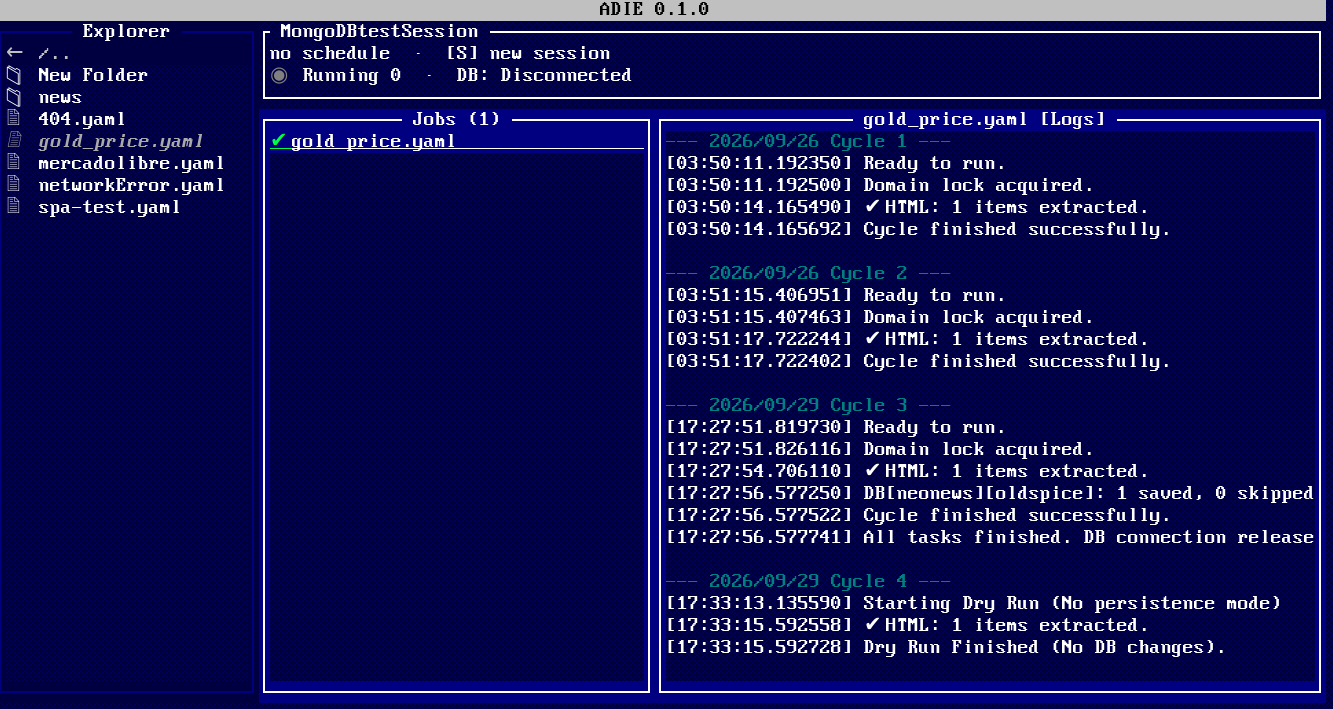Click the file icon next to mercadolibre.yaml
The height and width of the screenshot is (709, 1333).
tap(14, 163)
